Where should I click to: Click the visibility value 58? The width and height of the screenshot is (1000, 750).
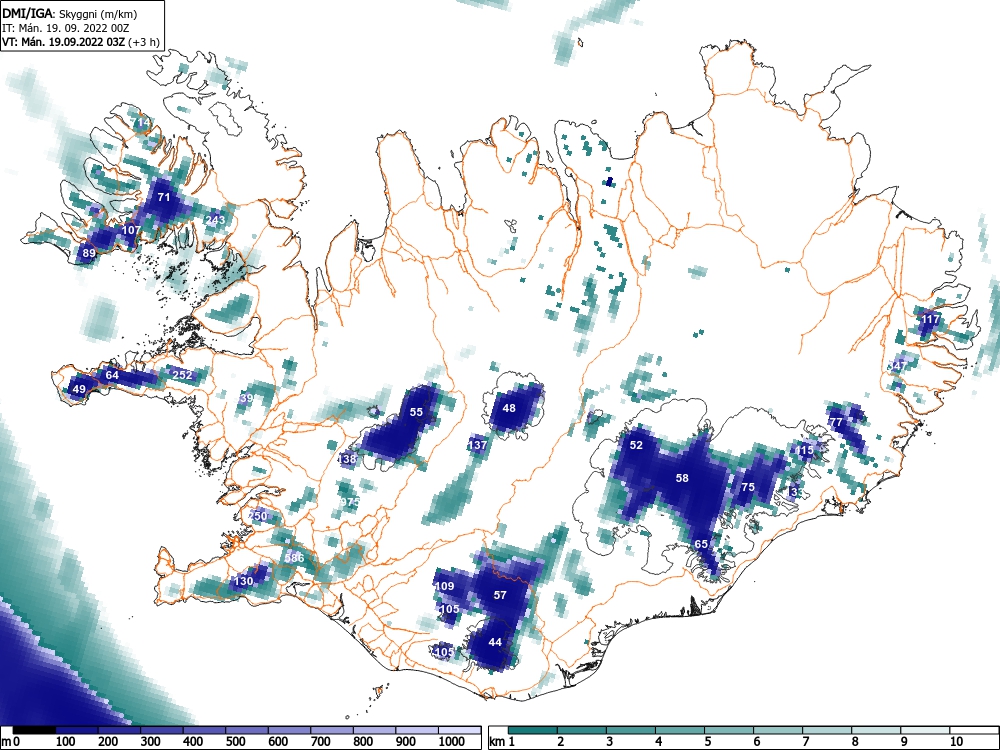[682, 478]
